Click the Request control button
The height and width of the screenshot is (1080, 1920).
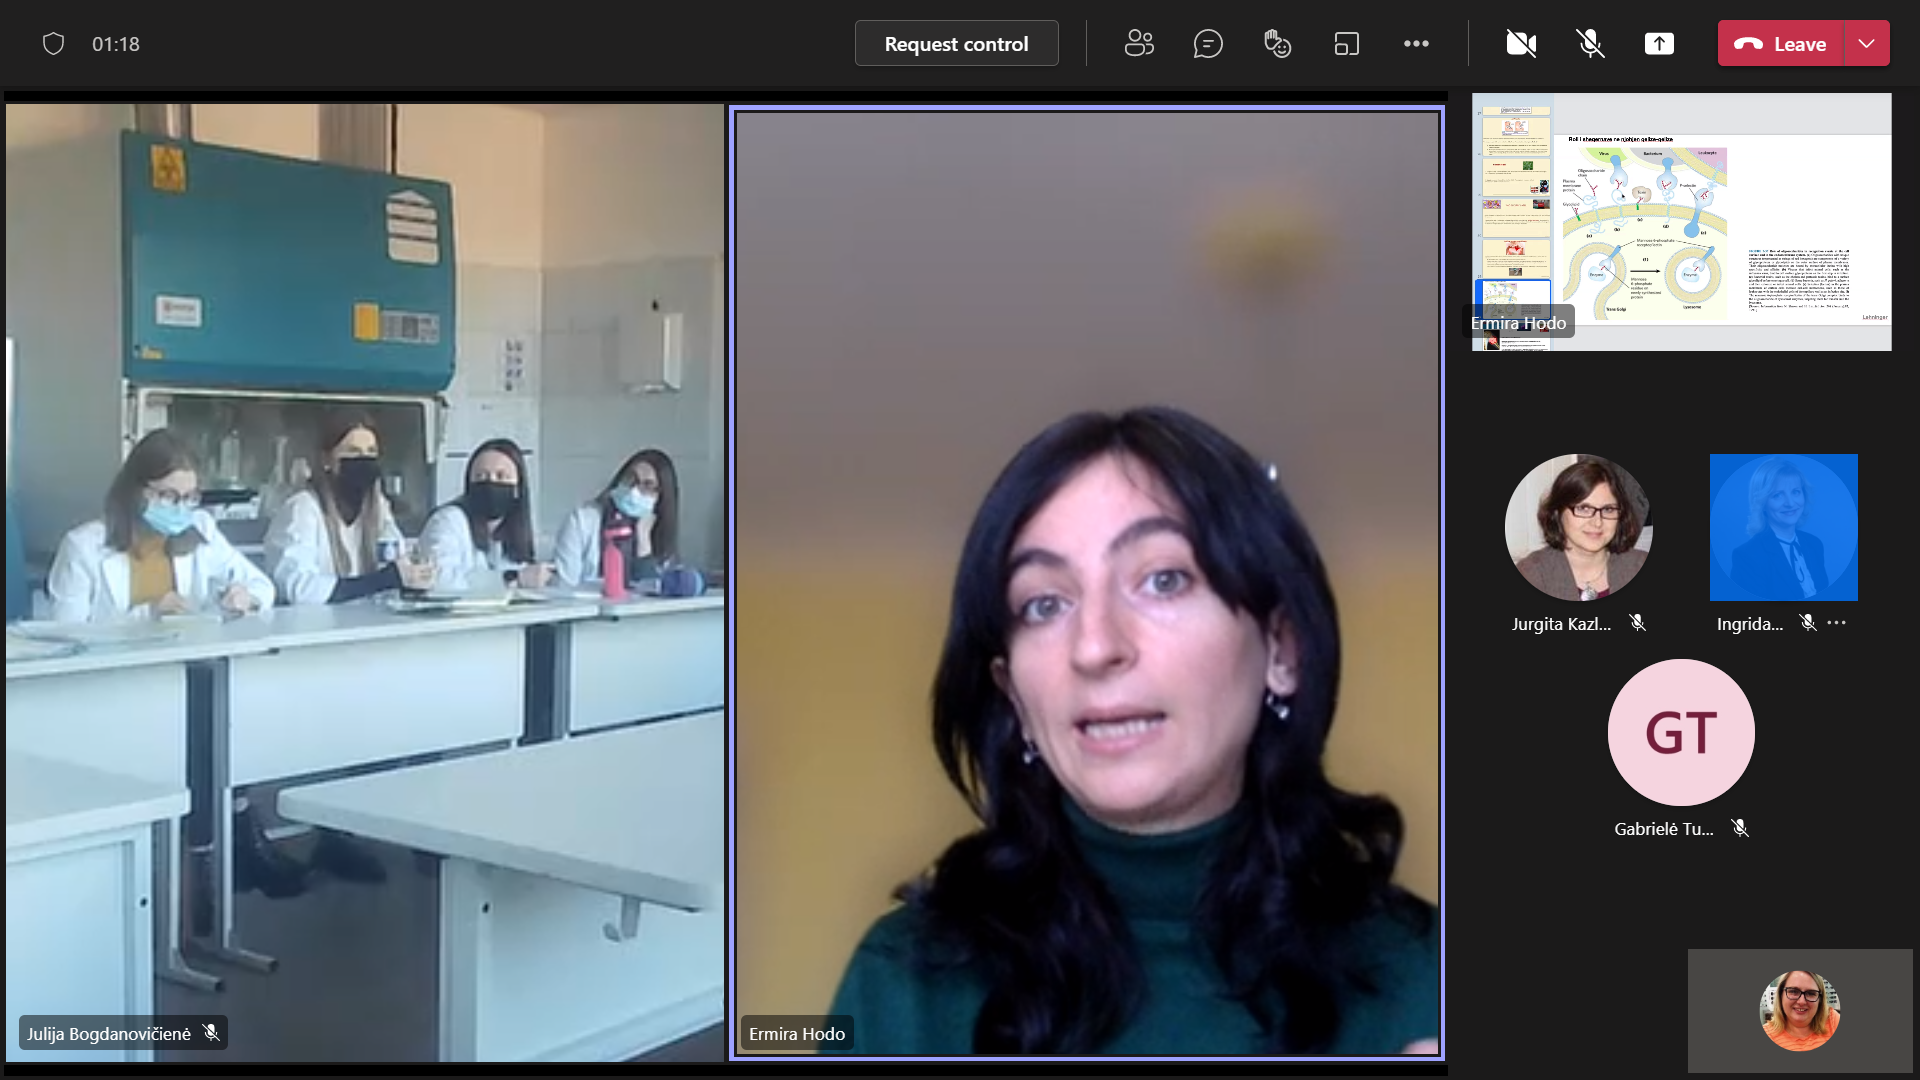[x=956, y=44]
